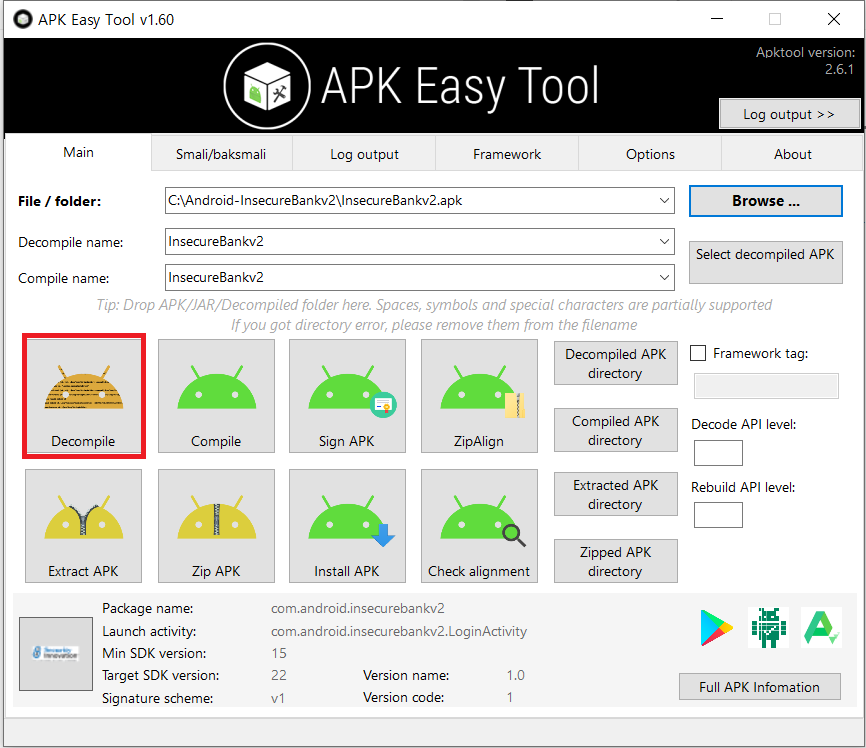Open Zipped APK directory
The width and height of the screenshot is (866, 748).
tap(616, 561)
